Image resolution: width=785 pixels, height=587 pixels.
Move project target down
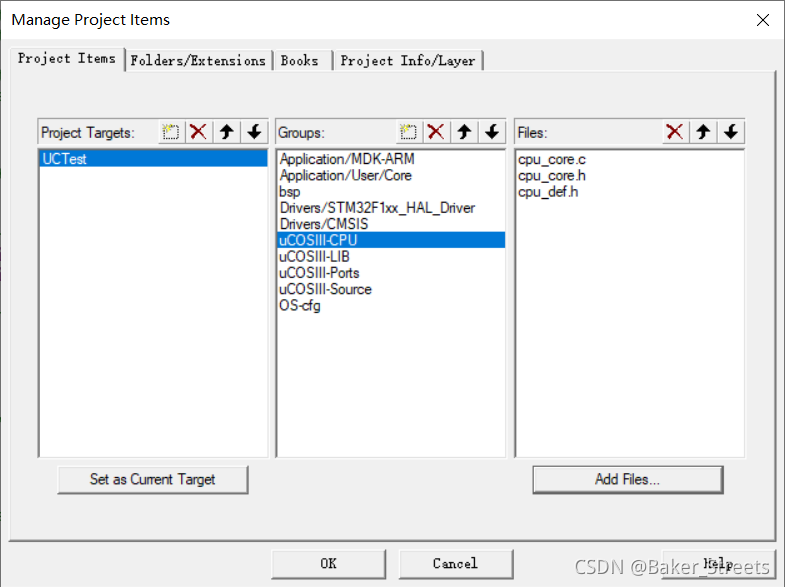pos(255,133)
